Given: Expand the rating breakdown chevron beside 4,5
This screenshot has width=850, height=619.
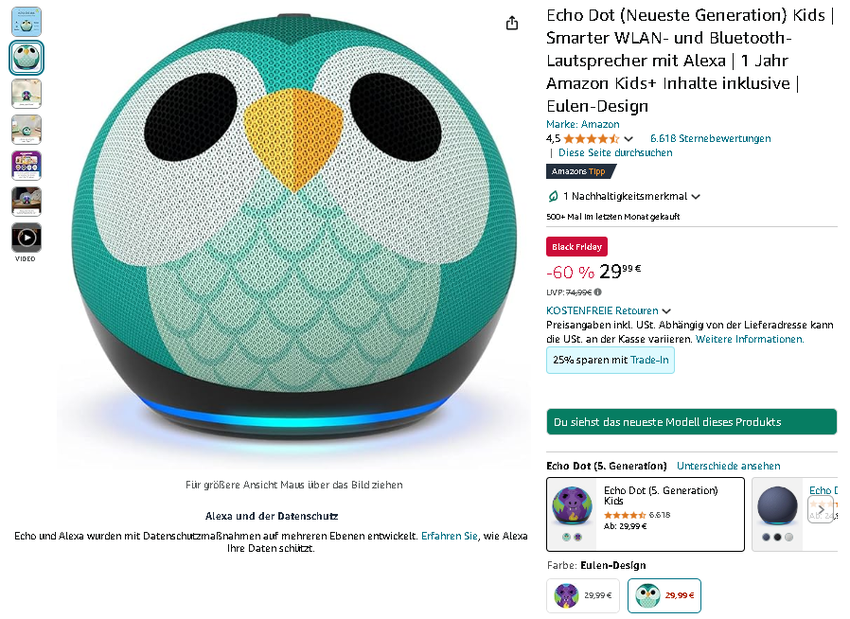Looking at the screenshot, I should point(628,139).
